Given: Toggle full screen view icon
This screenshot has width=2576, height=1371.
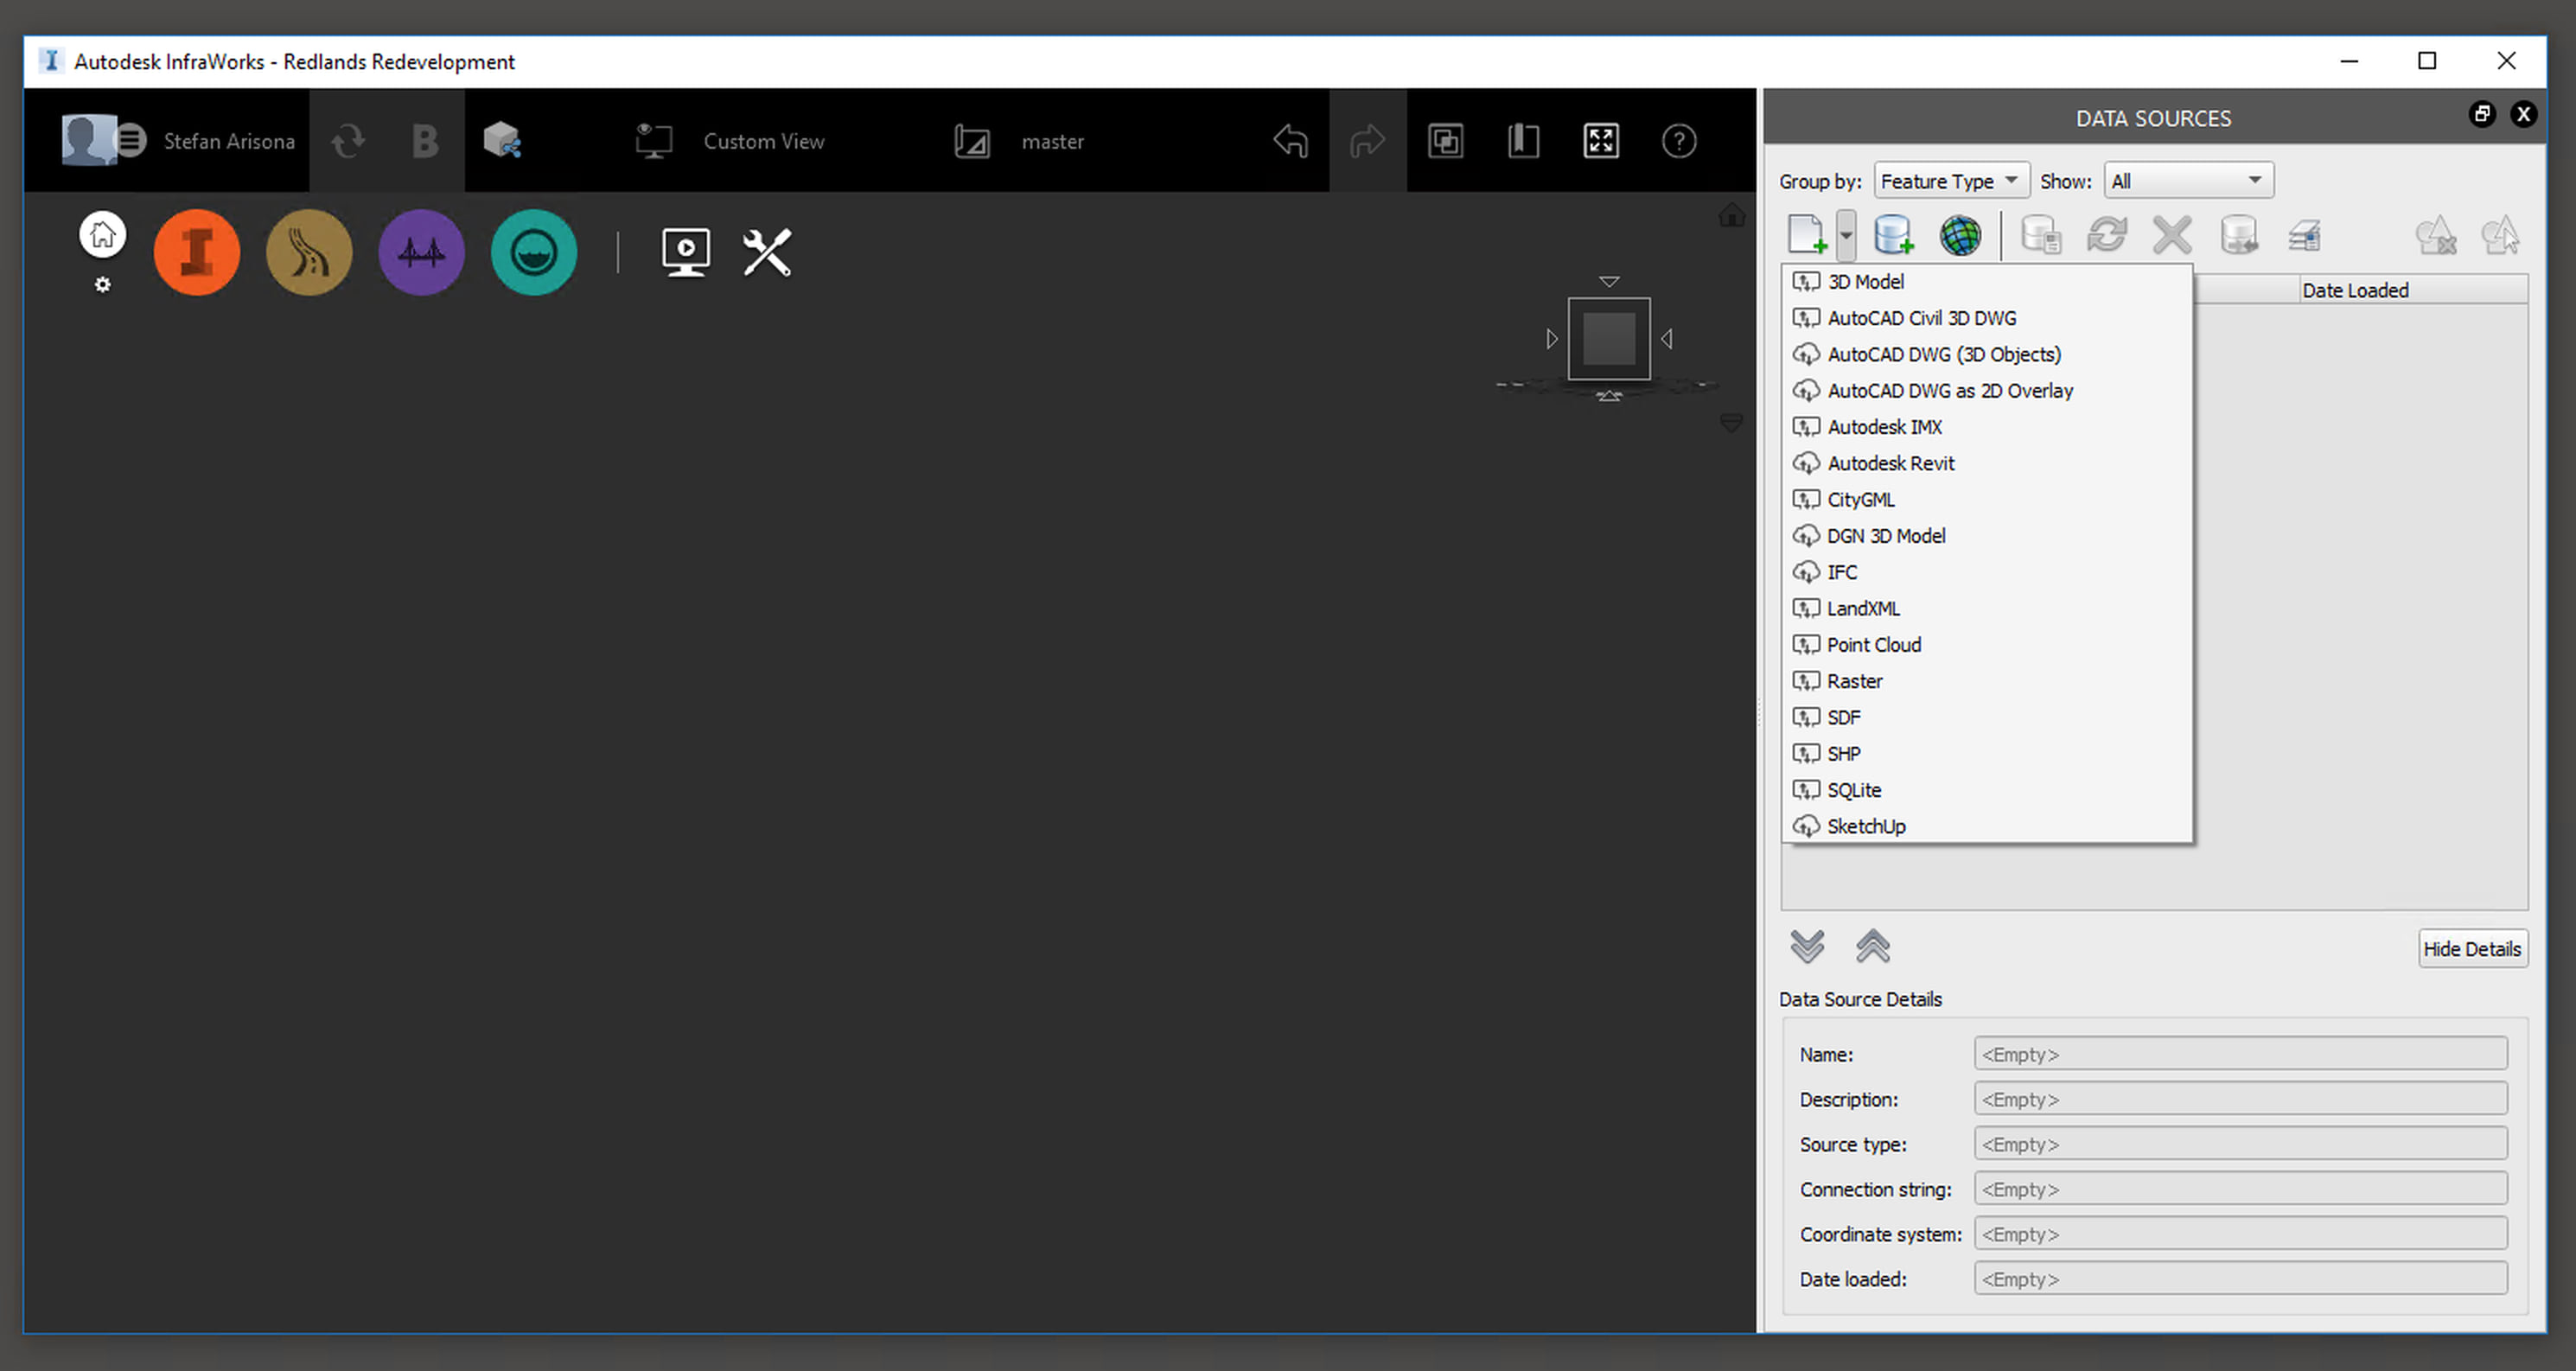Looking at the screenshot, I should coord(1600,141).
